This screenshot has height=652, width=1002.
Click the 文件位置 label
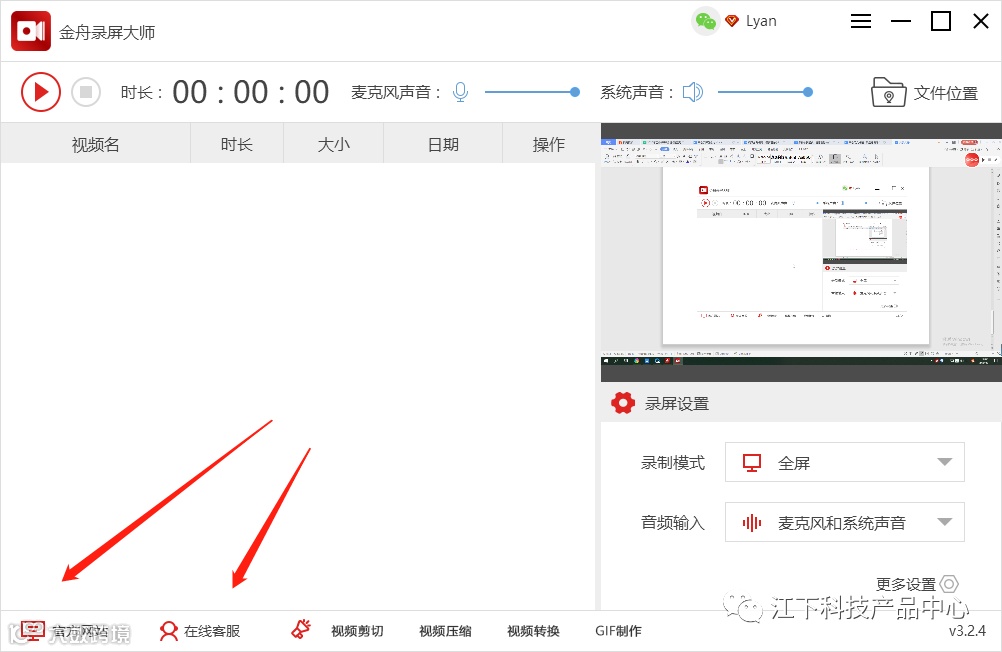946,93
